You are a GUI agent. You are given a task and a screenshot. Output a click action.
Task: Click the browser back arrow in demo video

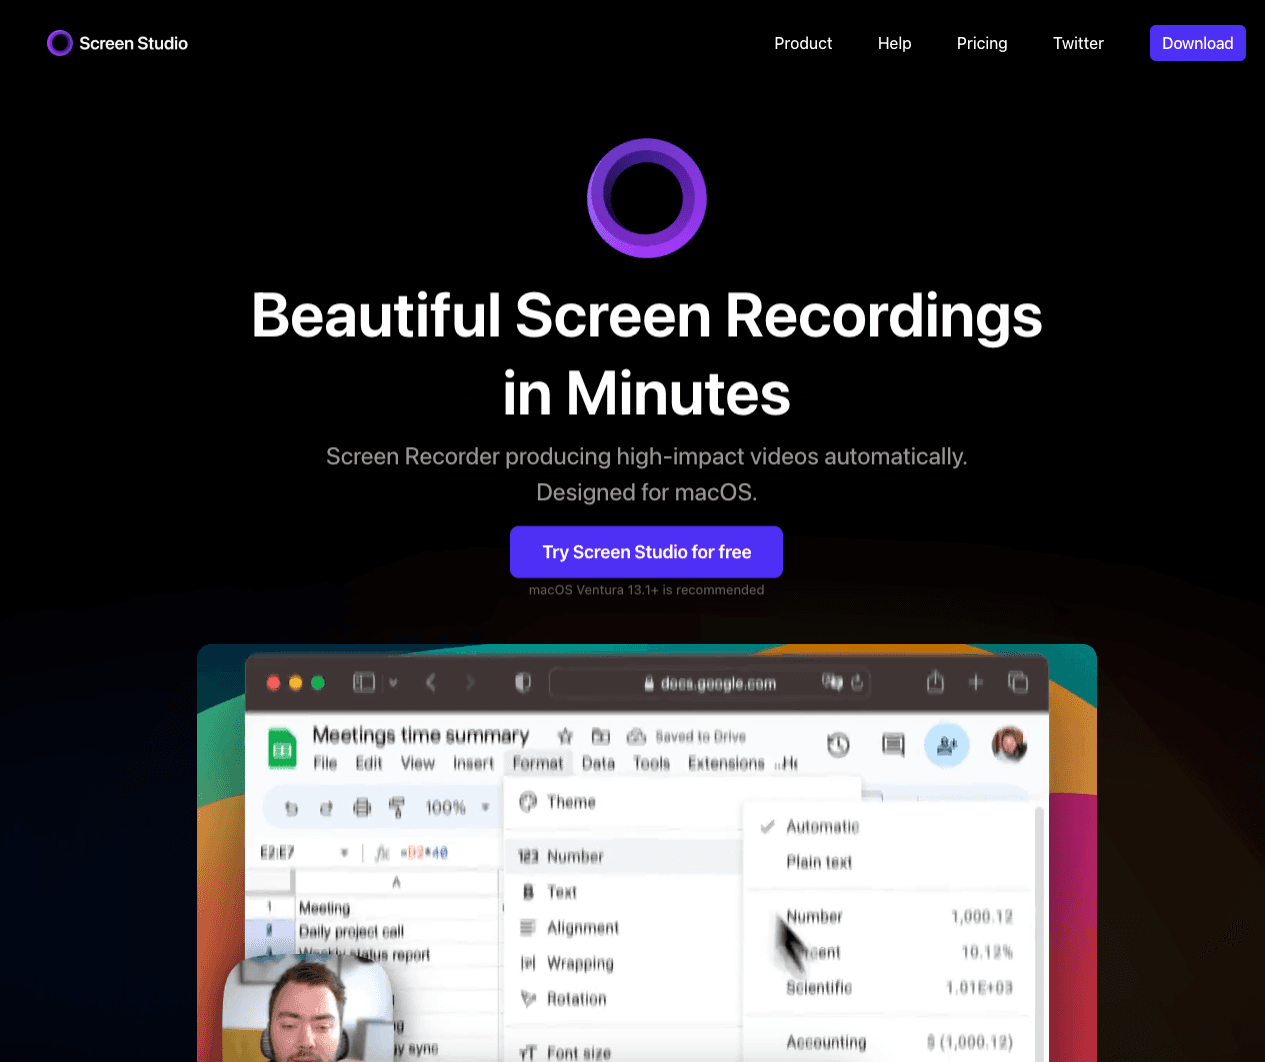(x=431, y=683)
